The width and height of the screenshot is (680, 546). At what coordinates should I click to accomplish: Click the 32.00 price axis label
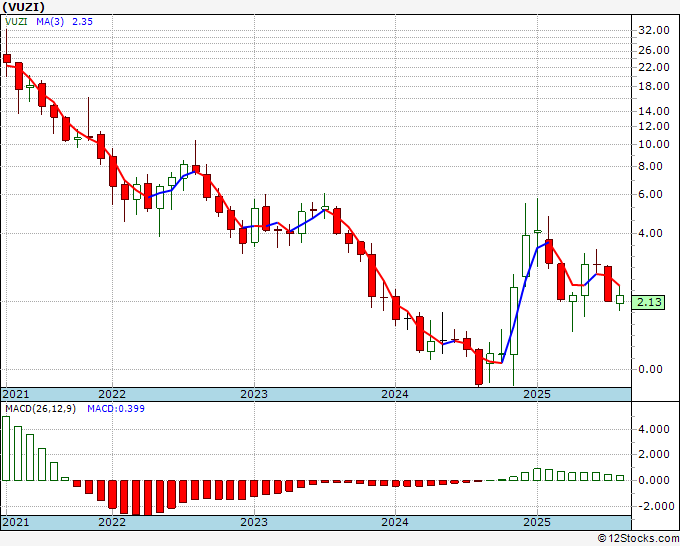654,30
